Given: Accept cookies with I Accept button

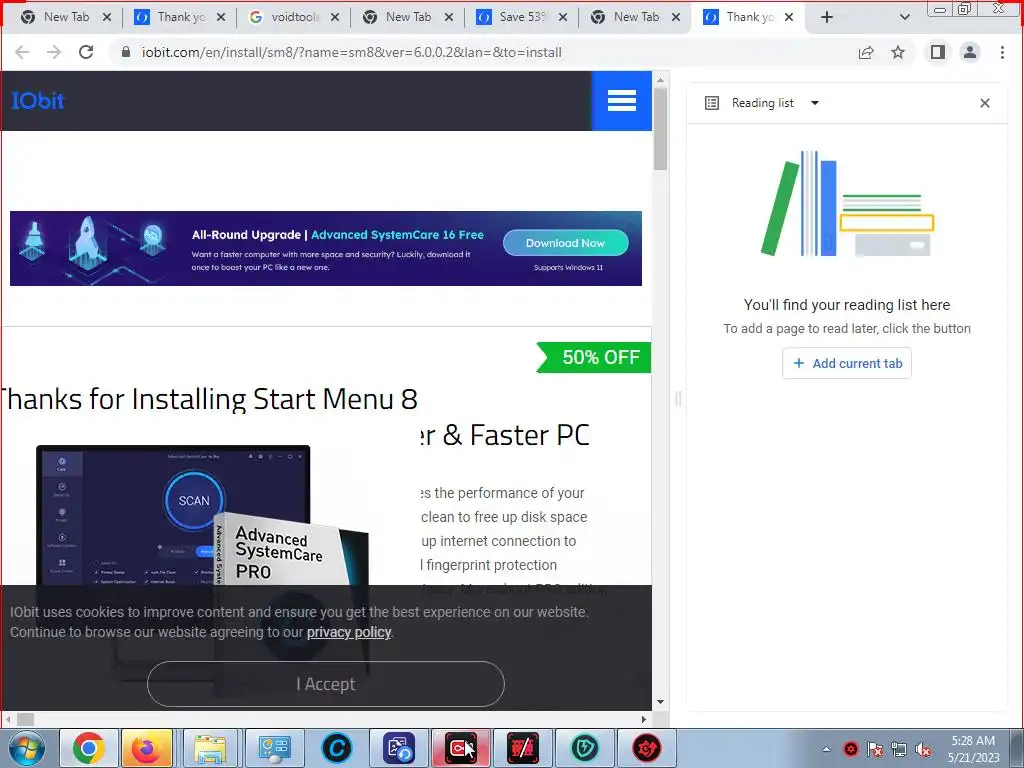Looking at the screenshot, I should pos(326,684).
